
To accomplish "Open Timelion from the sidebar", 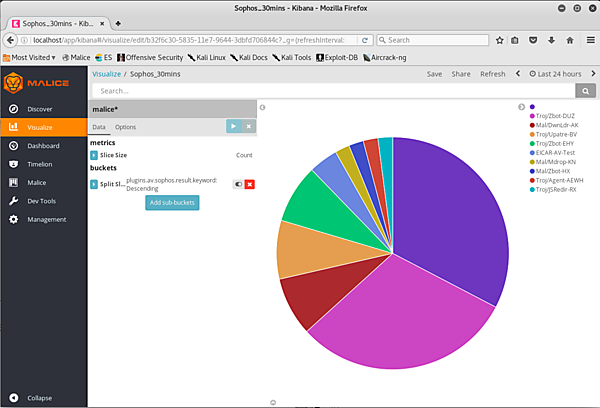I will pyautogui.click(x=41, y=164).
